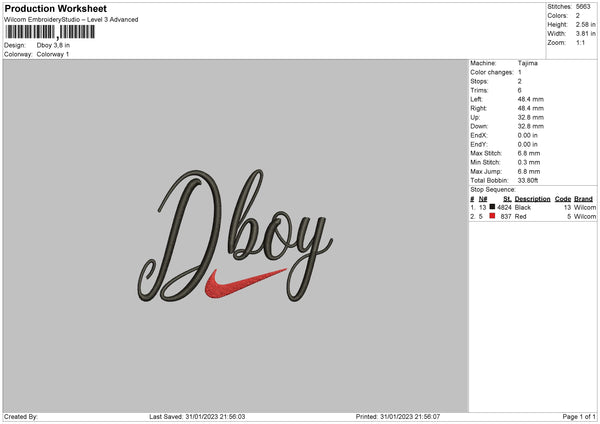Click the 'Red' description in row 2
This screenshot has width=600, height=424.
(x=520, y=217)
